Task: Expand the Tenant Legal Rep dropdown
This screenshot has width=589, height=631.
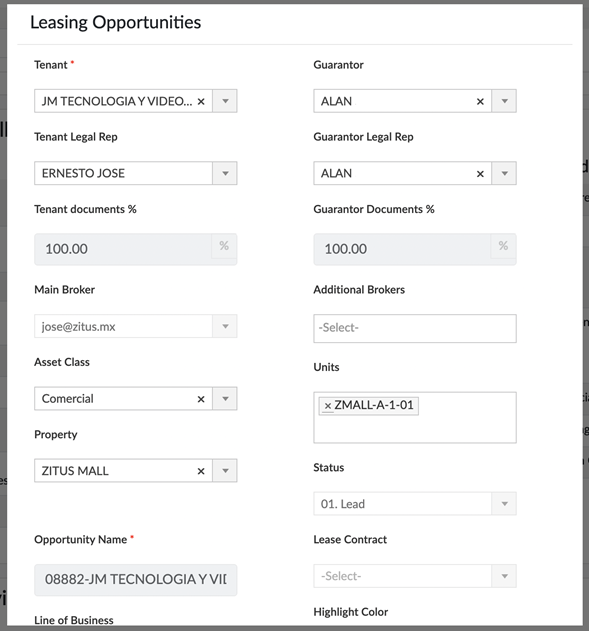Action: (x=225, y=173)
